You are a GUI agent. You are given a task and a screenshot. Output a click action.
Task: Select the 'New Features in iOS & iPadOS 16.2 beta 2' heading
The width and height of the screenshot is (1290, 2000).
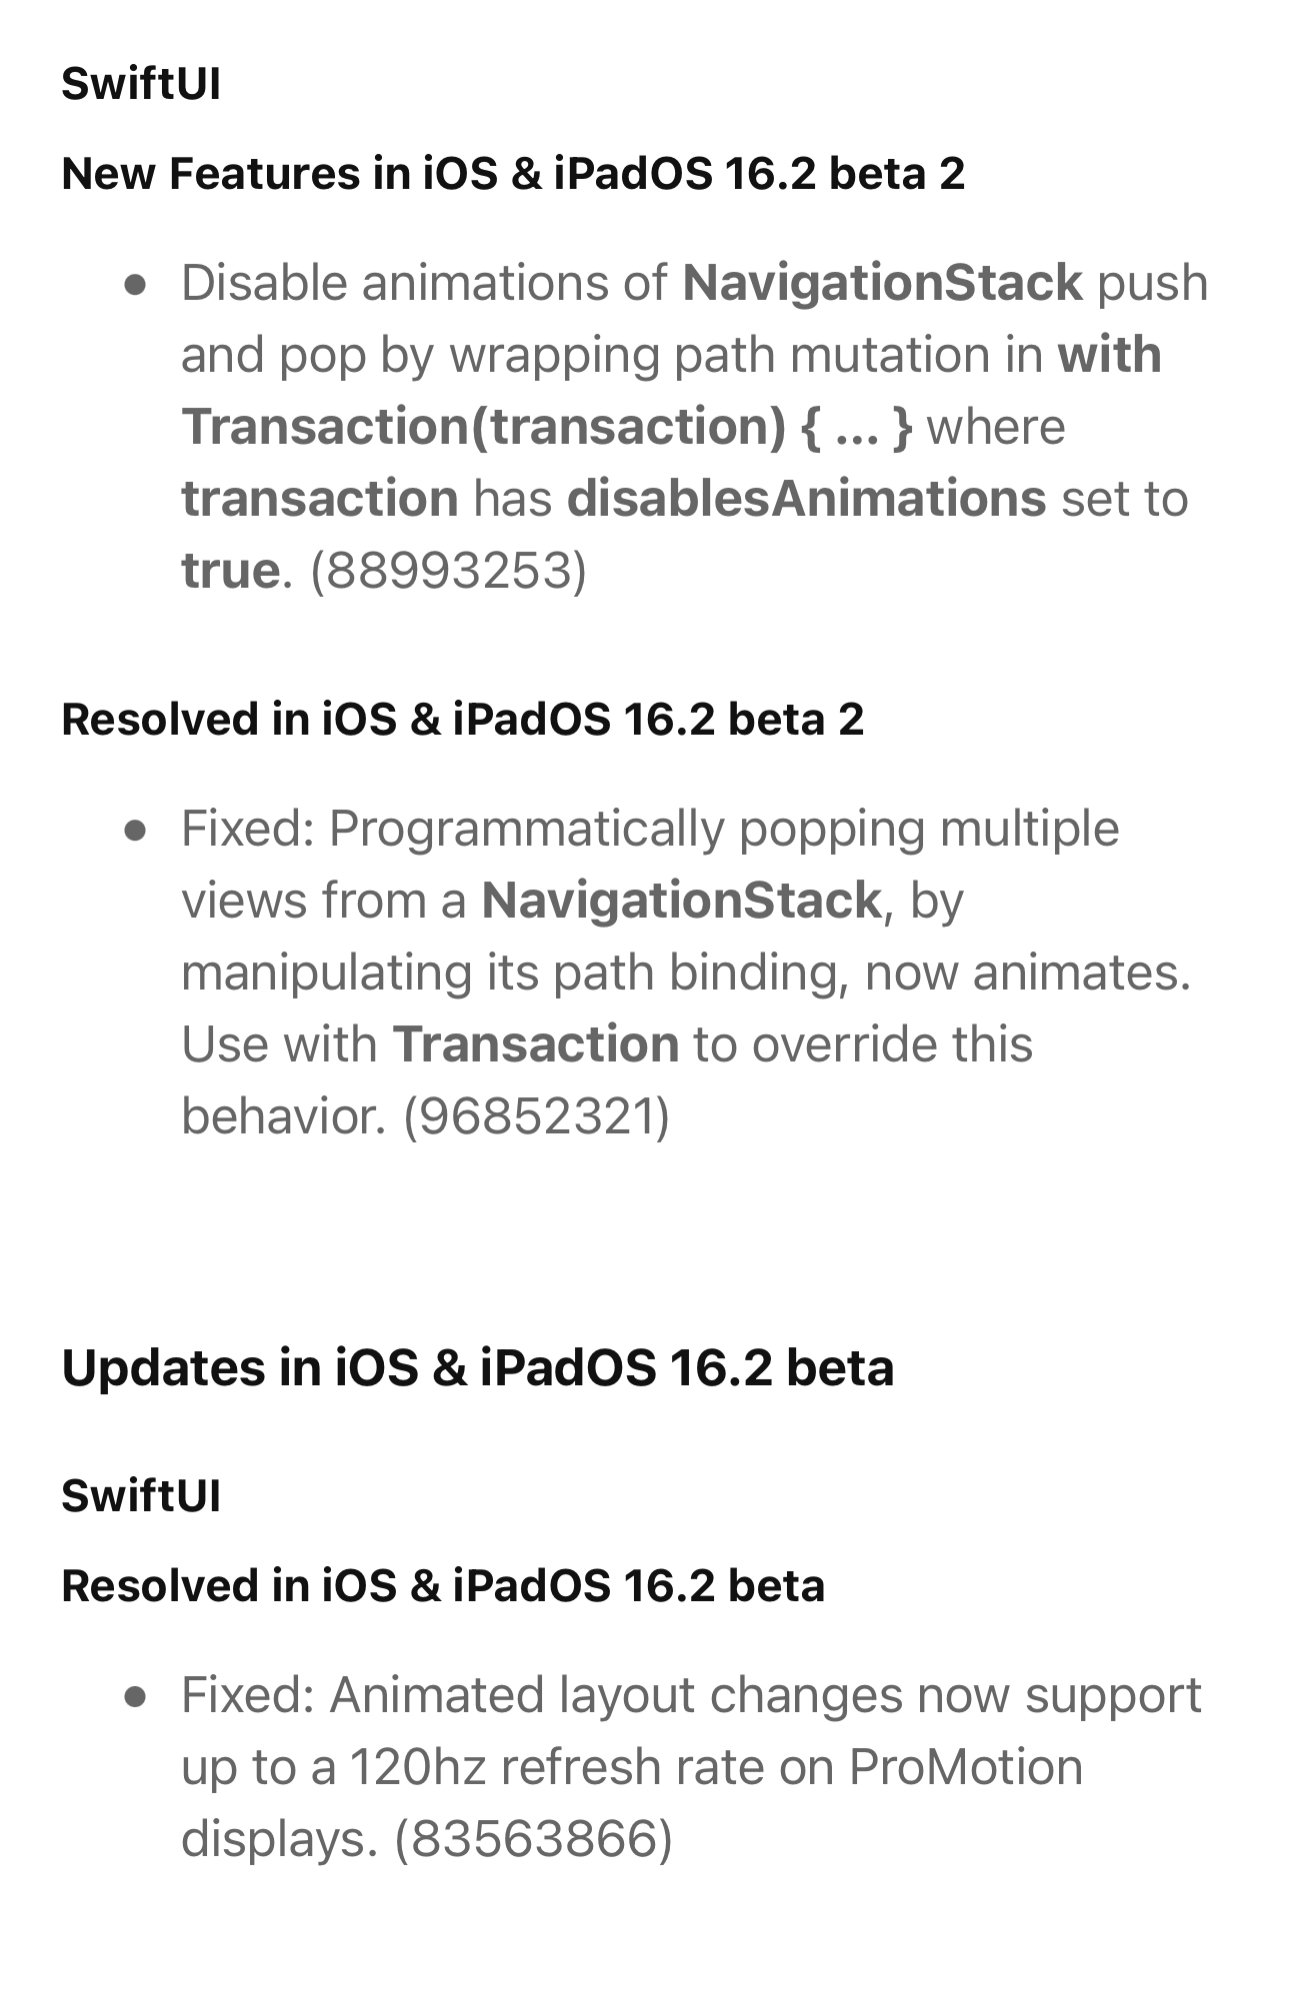(x=513, y=173)
